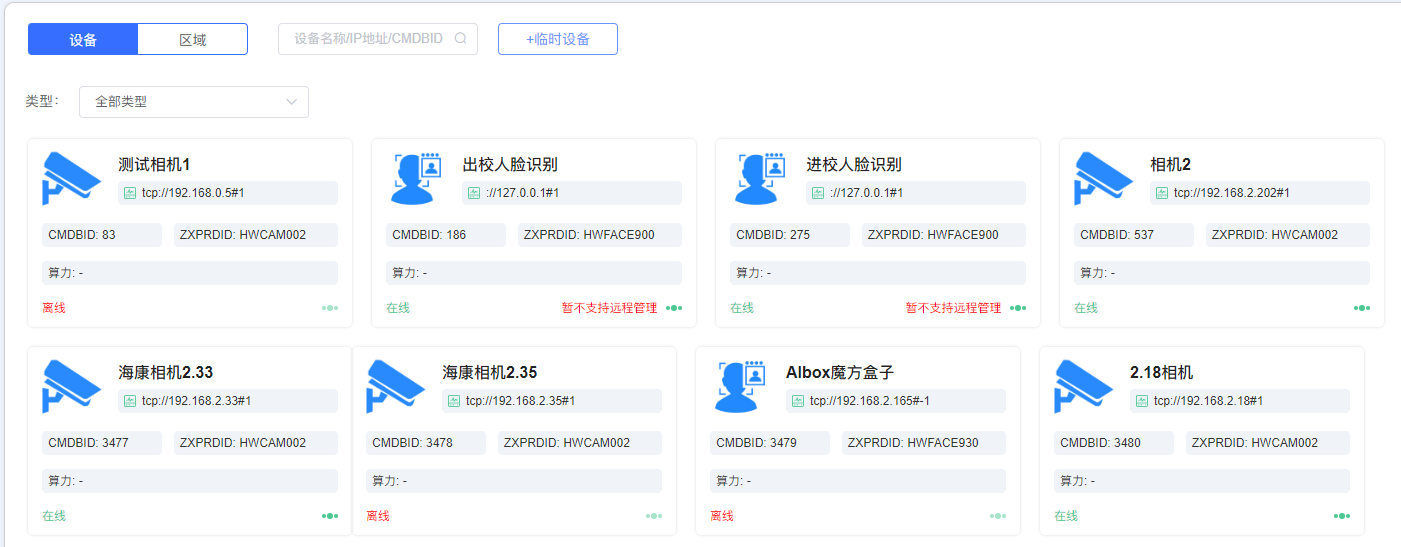Screen dimensions: 1401x547
Task: Add a device with +临时设备 button
Action: point(557,39)
